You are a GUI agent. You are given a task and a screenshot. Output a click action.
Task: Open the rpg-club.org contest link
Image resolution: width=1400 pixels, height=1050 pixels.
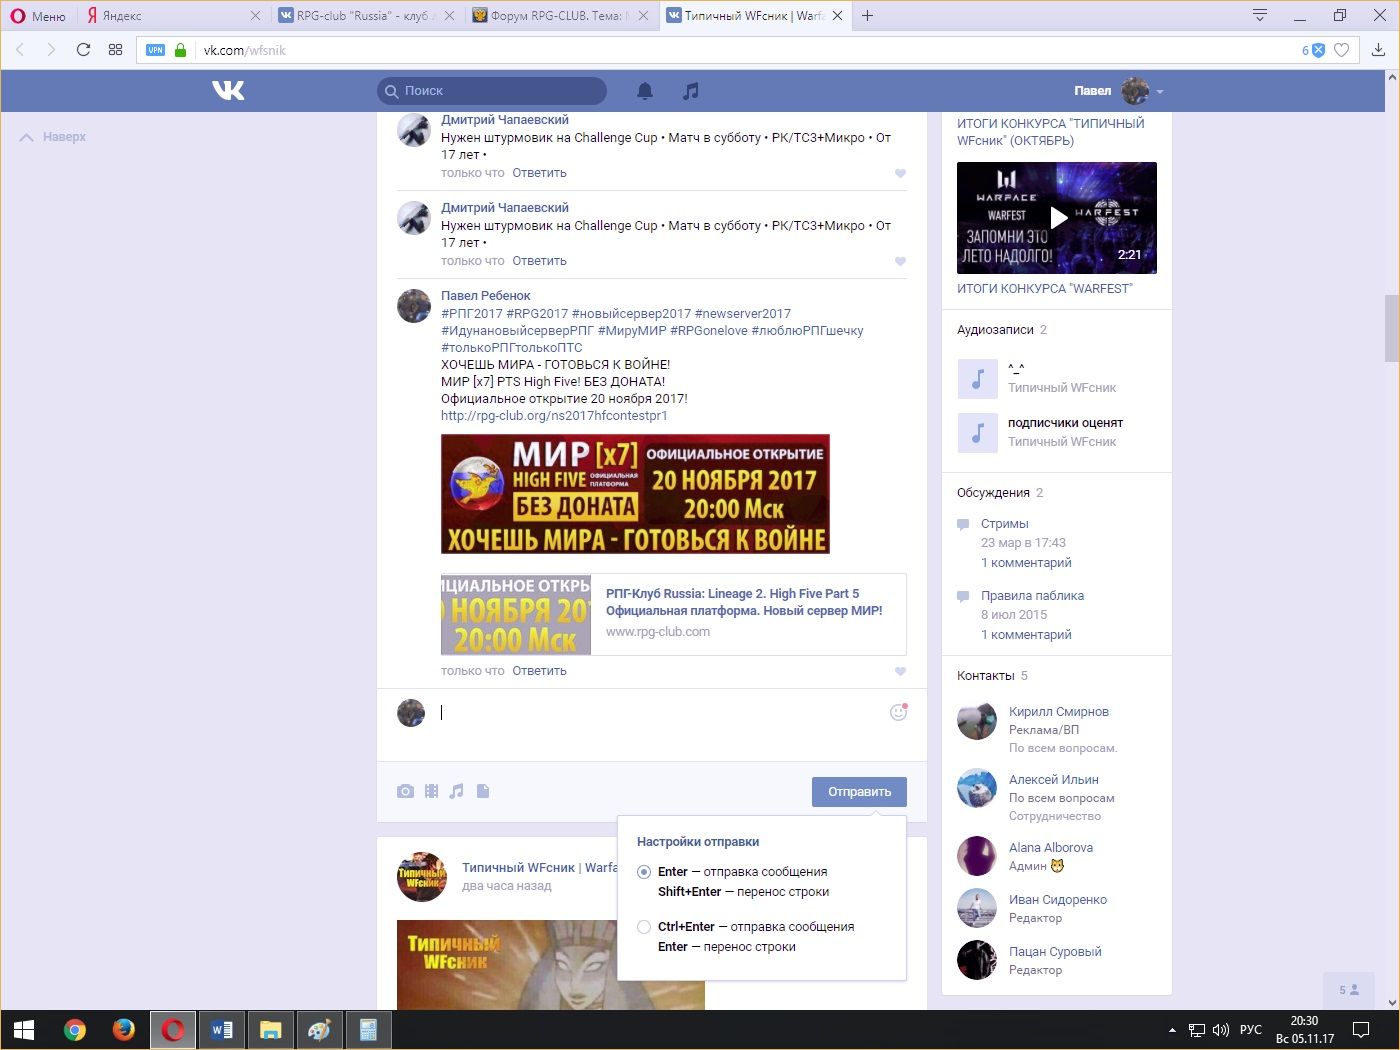(554, 416)
